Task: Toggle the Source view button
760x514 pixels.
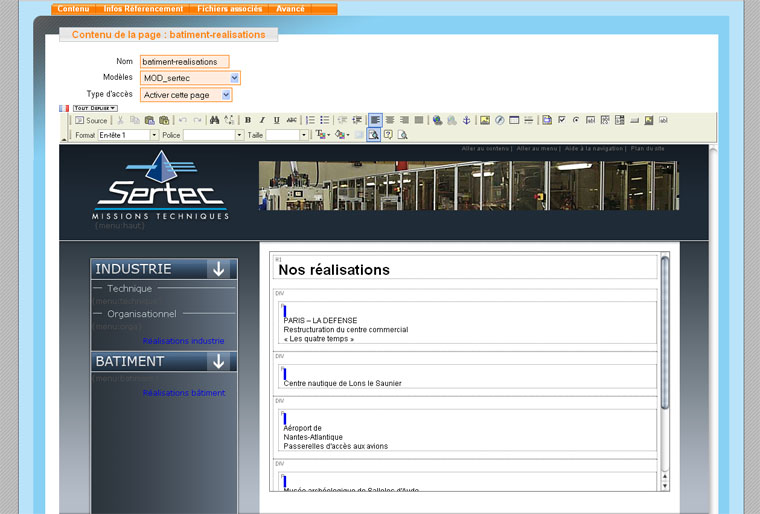Action: pos(91,120)
